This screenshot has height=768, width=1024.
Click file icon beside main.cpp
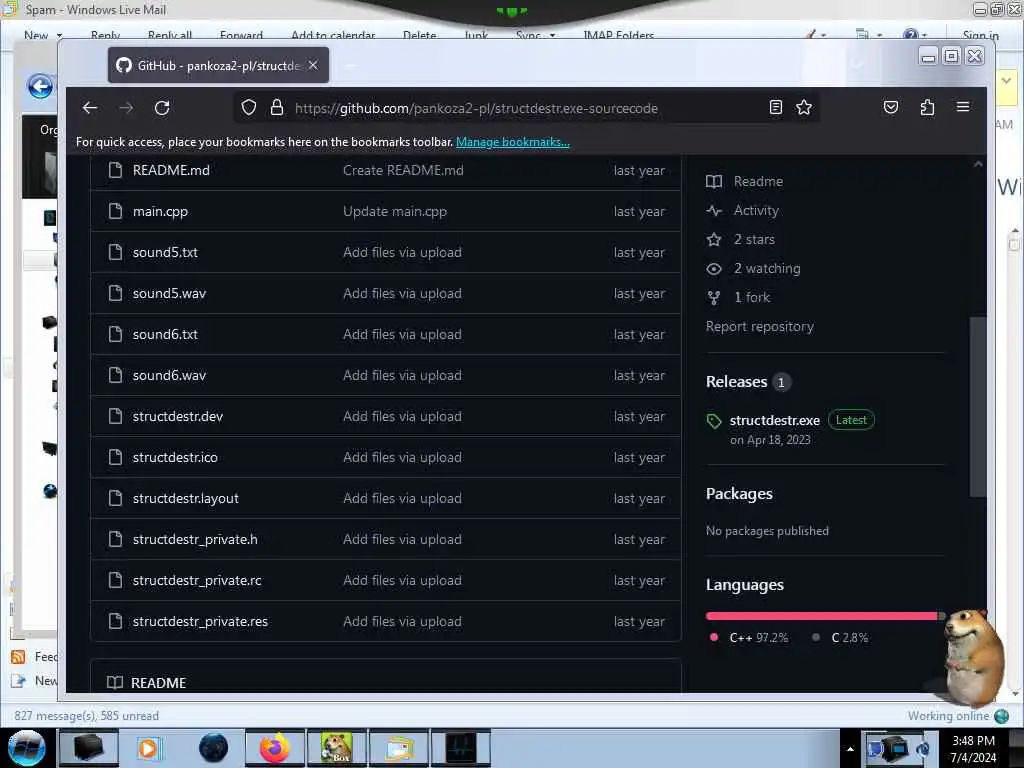pyautogui.click(x=116, y=211)
